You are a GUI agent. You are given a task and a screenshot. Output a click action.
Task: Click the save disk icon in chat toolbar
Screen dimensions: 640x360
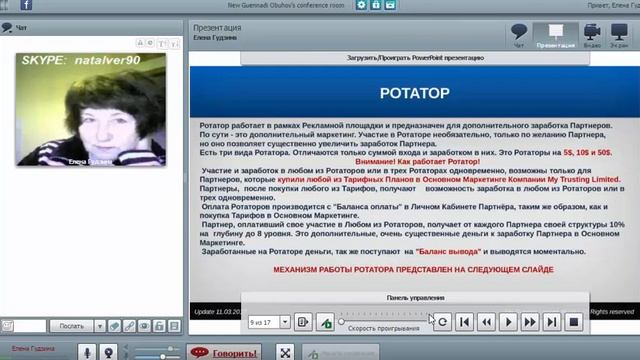174,326
